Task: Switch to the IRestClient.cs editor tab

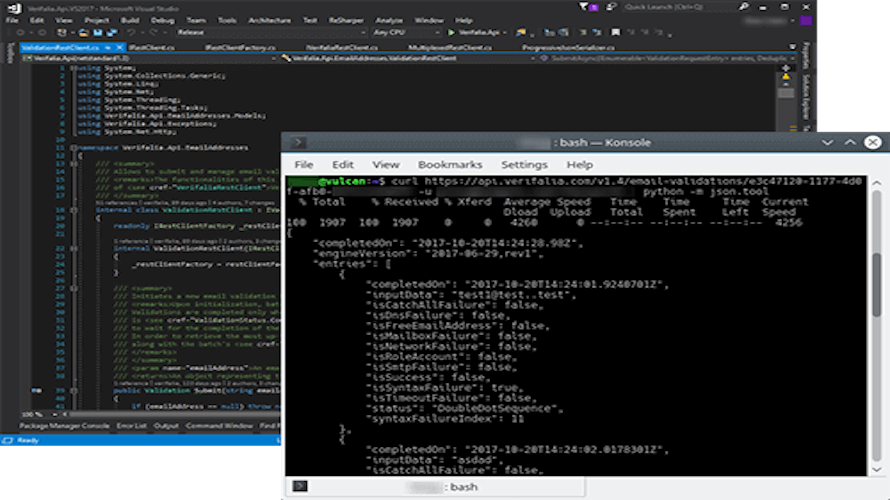Action: [x=152, y=48]
